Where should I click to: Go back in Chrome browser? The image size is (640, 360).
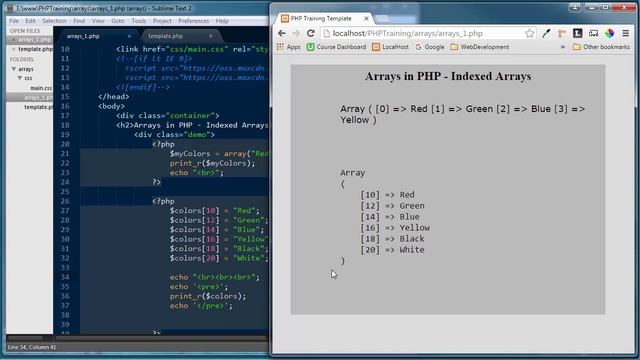click(x=282, y=33)
